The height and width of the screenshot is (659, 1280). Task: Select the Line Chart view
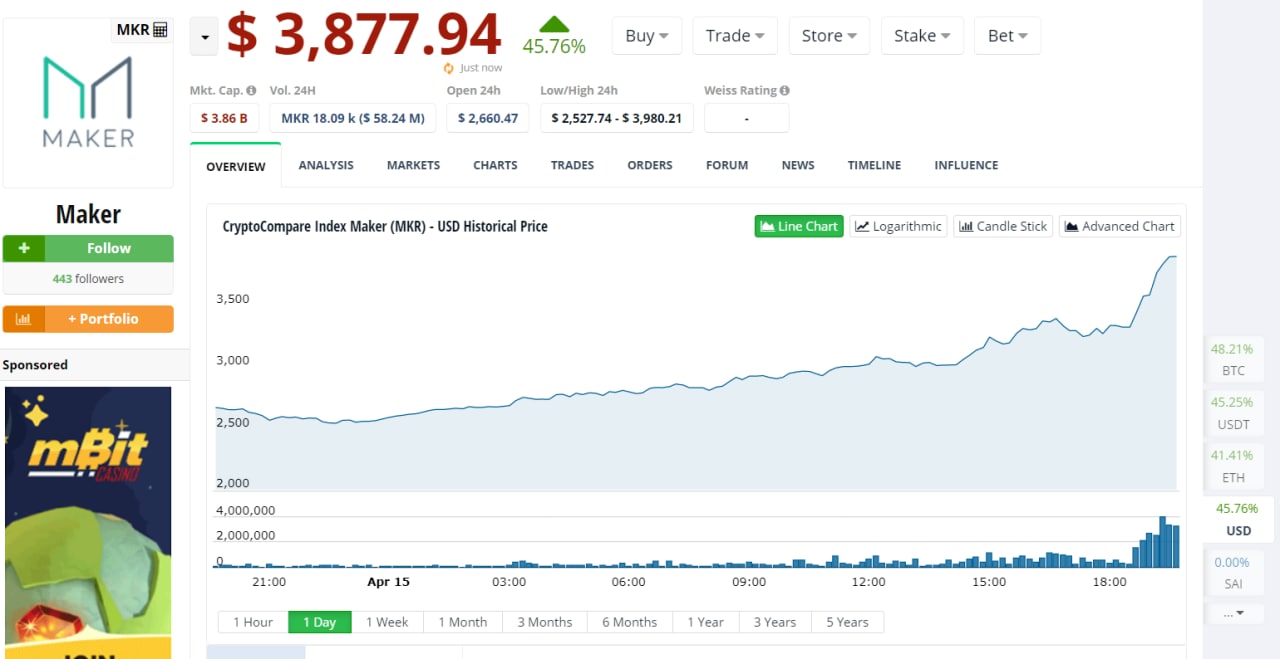(x=799, y=226)
